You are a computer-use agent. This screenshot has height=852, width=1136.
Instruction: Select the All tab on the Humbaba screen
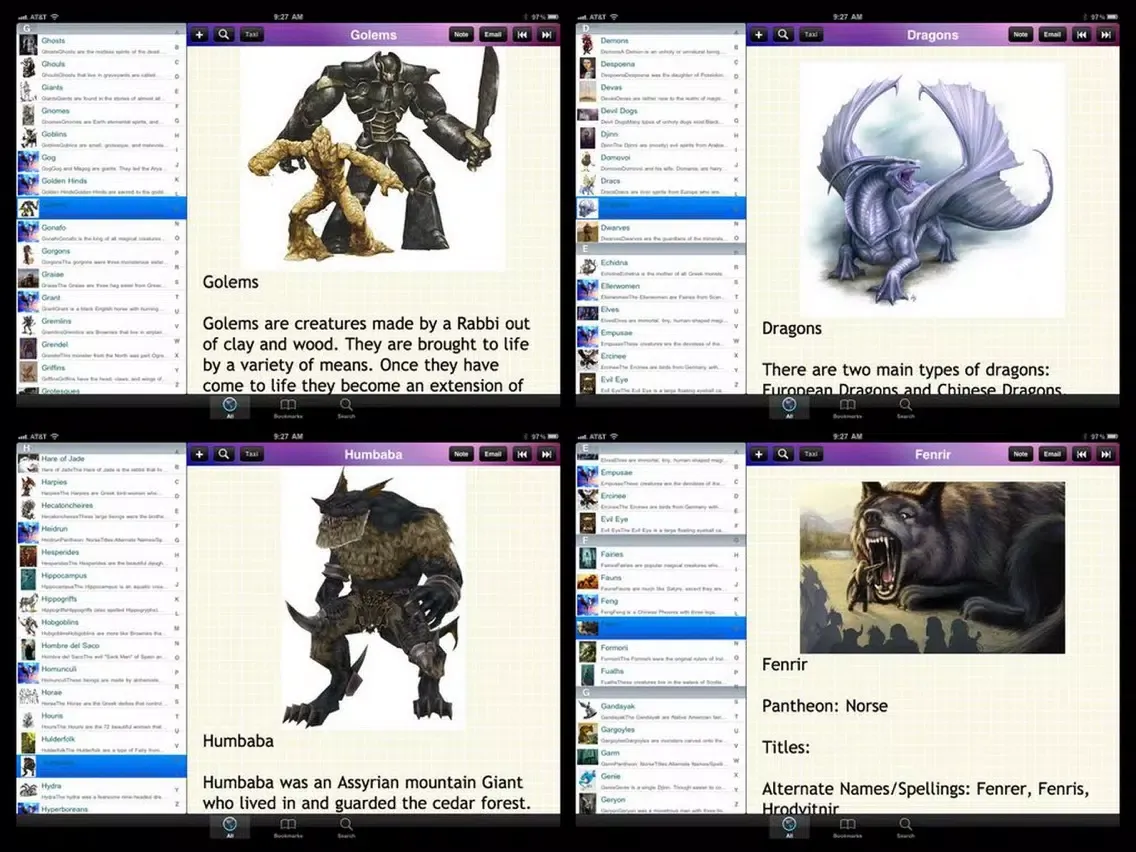pyautogui.click(x=230, y=827)
